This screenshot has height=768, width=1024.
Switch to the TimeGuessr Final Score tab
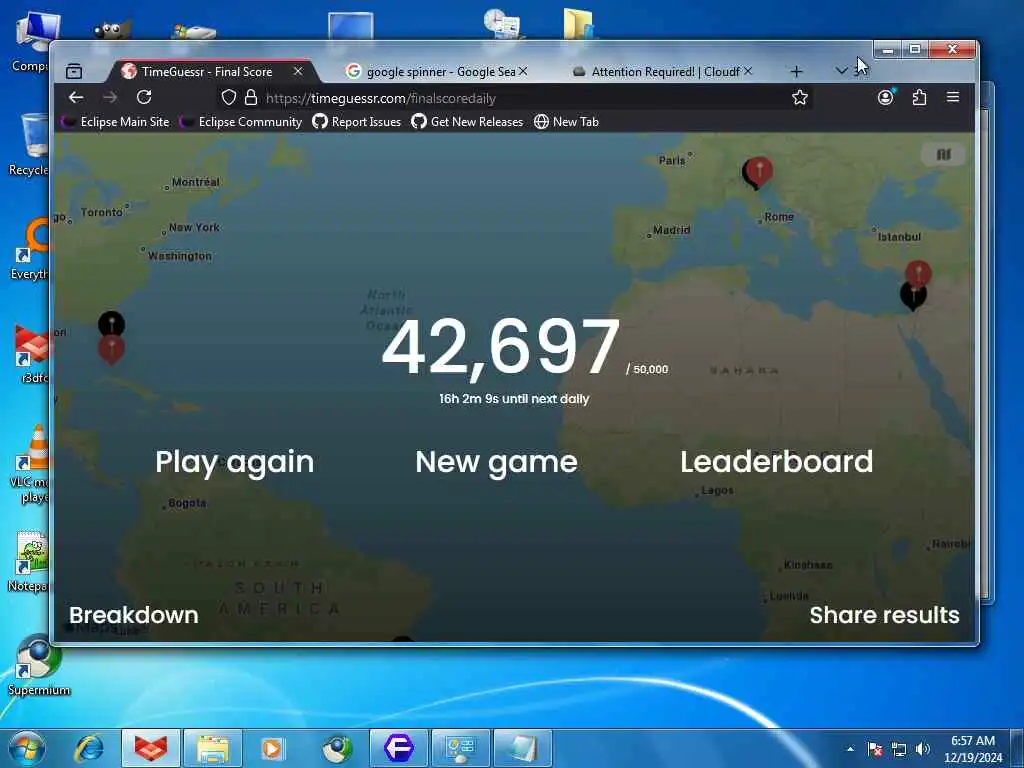coord(207,71)
